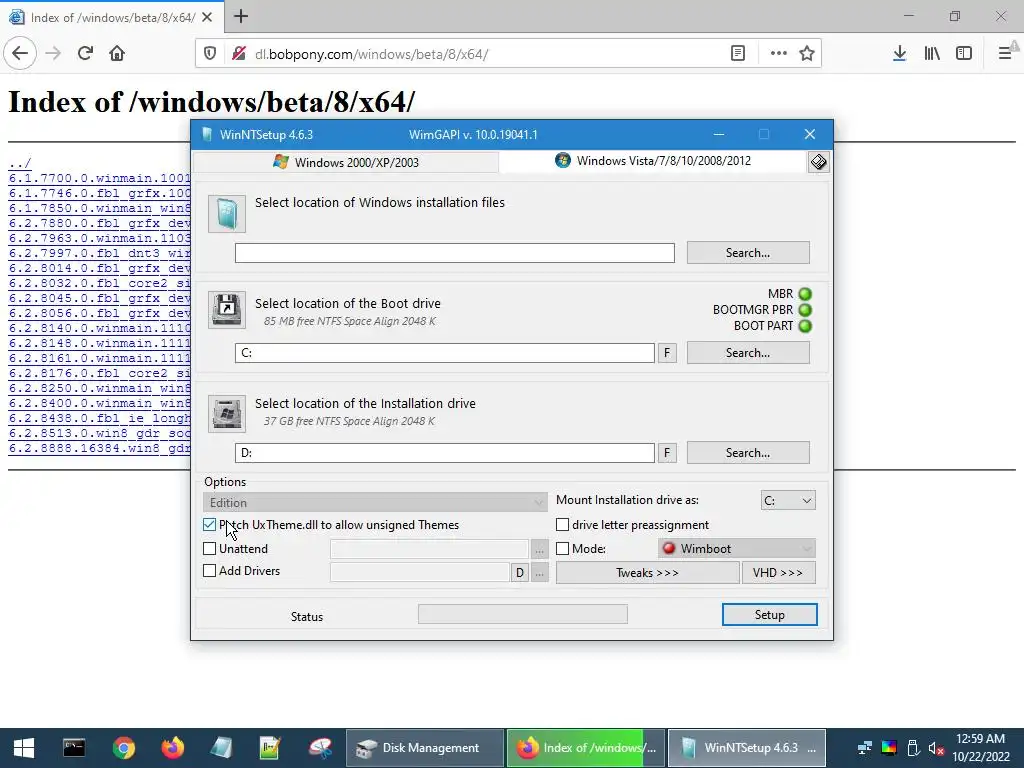Click the WinNTSetup disk tool icon beside tabs
Viewport: 1024px width, 768px height.
point(818,162)
